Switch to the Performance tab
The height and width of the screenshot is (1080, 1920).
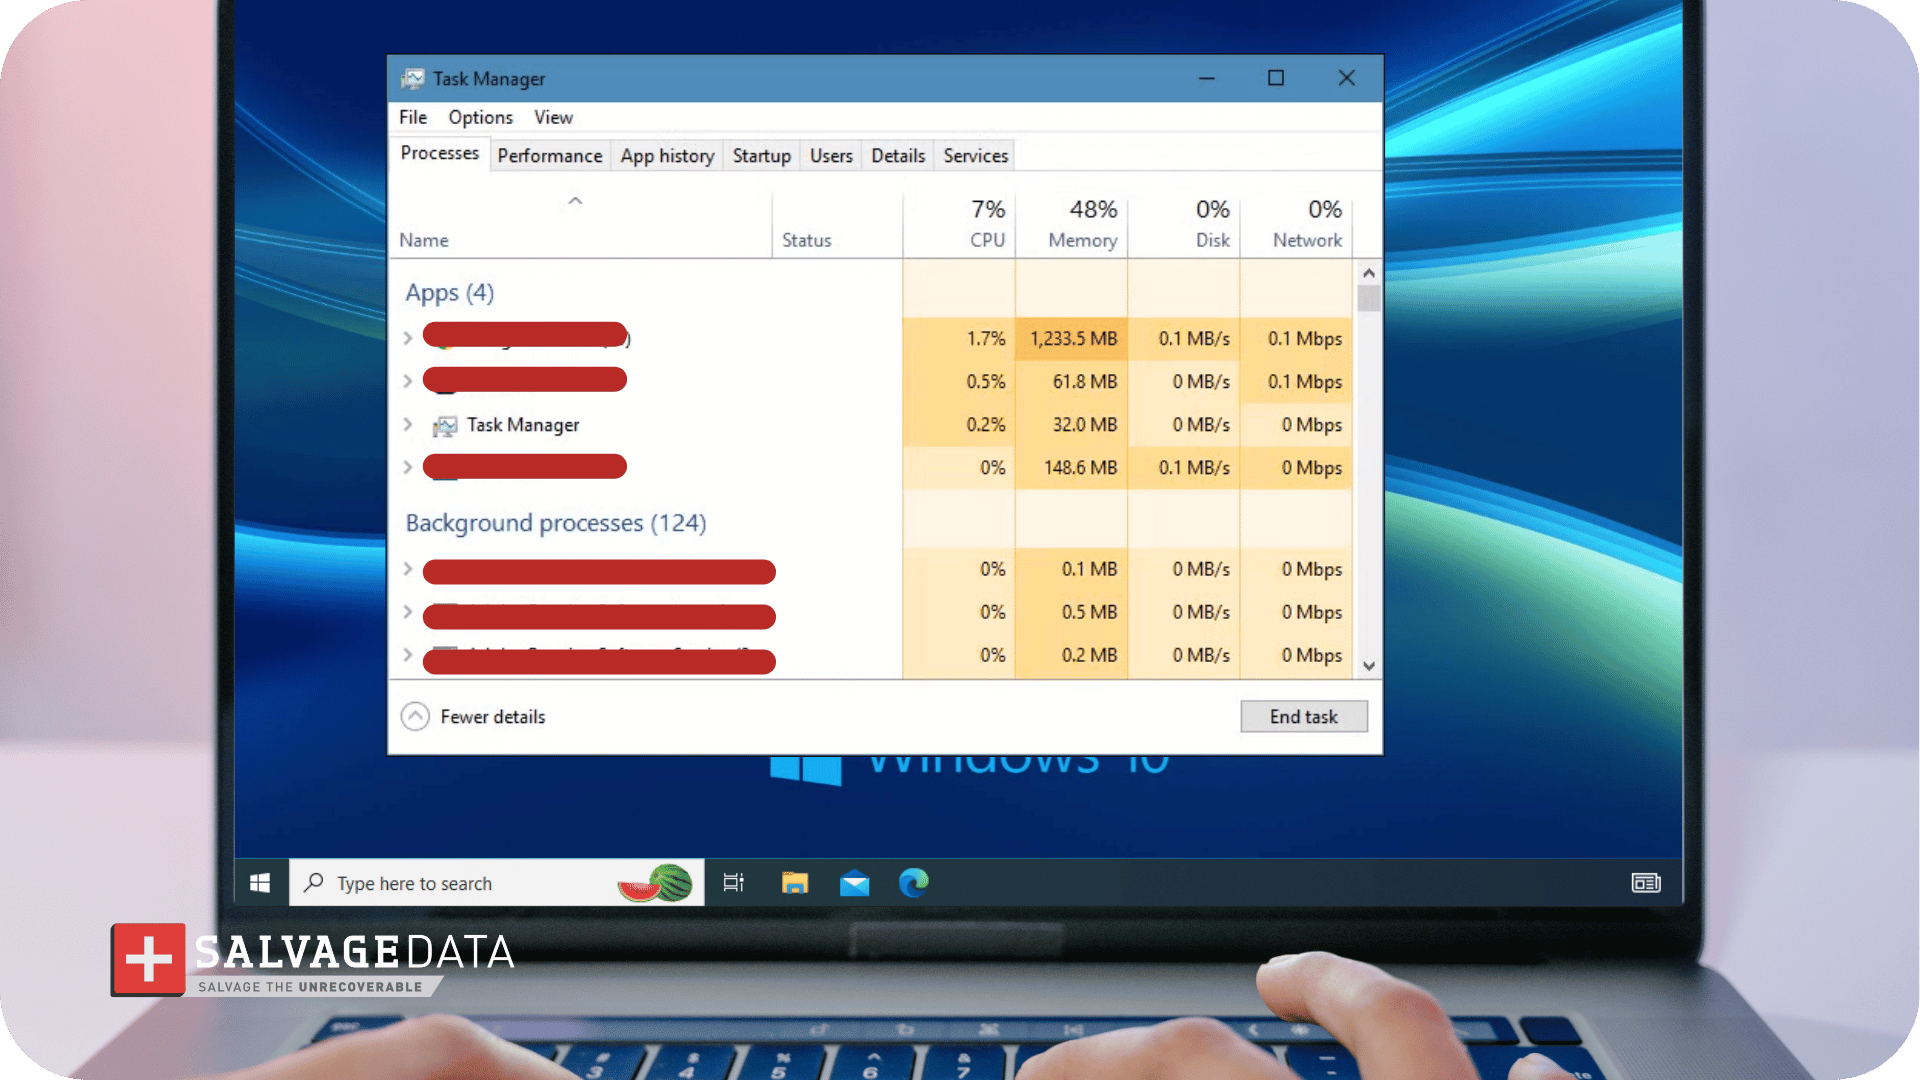(549, 156)
